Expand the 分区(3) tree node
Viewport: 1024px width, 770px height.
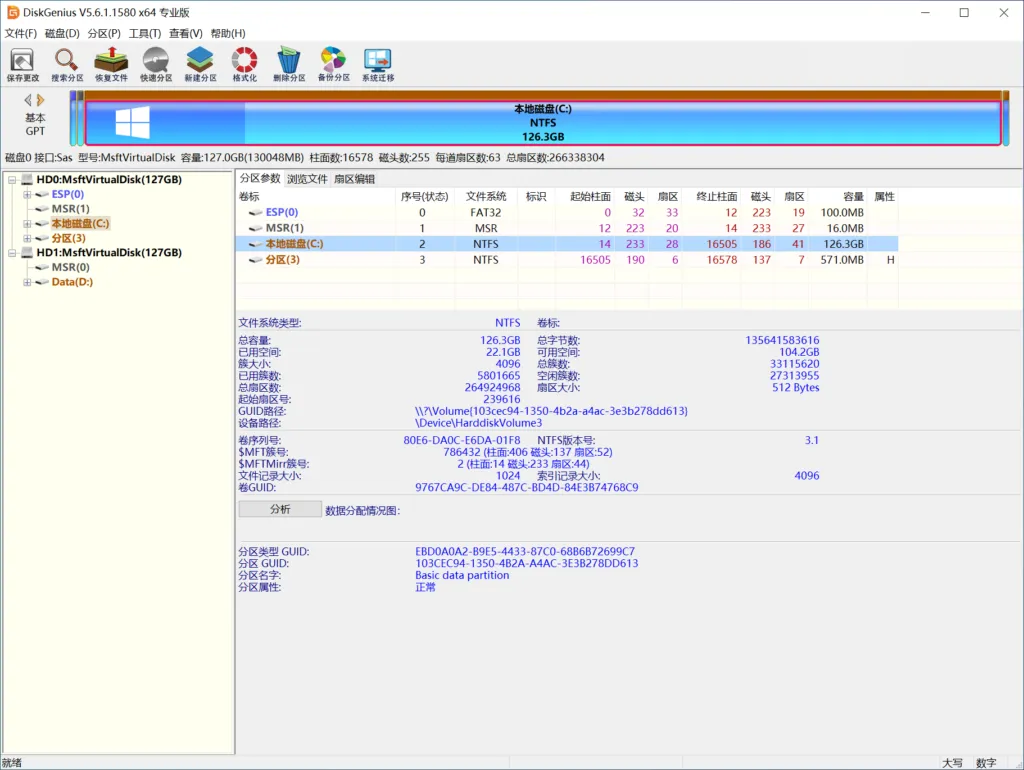point(27,238)
